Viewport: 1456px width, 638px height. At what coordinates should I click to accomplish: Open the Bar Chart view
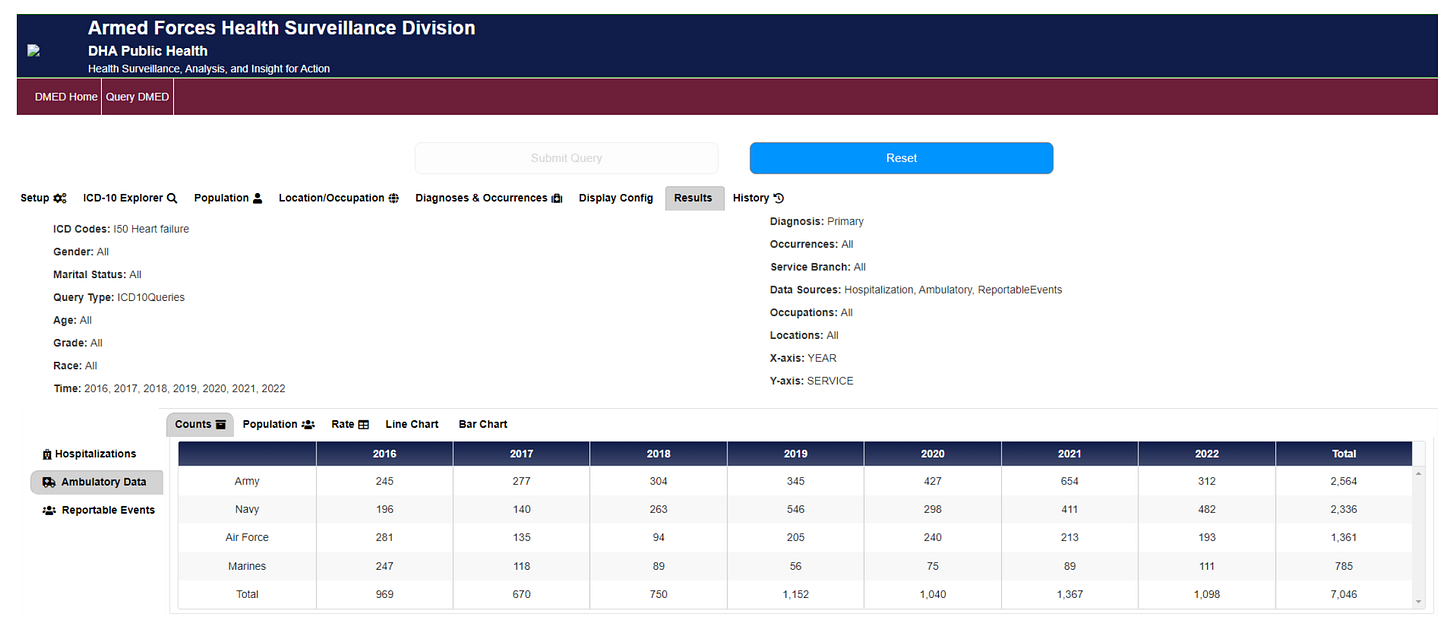(x=483, y=424)
